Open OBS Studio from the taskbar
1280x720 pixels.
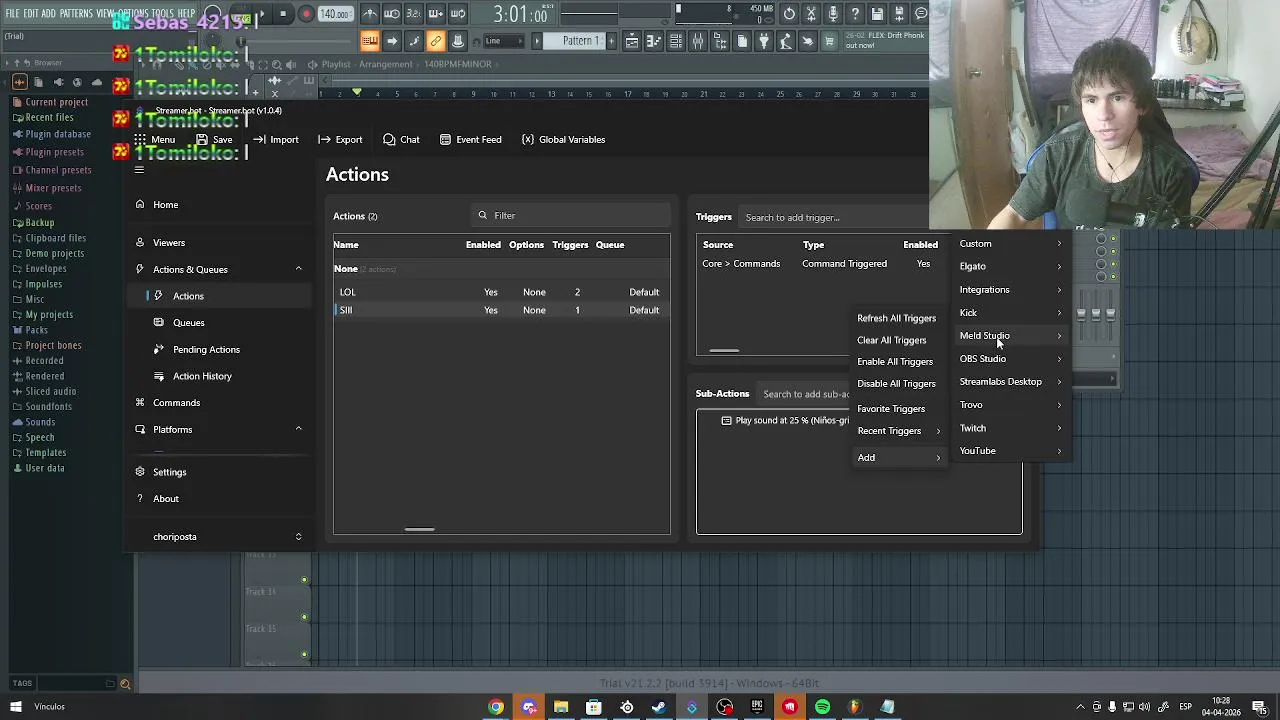(724, 707)
